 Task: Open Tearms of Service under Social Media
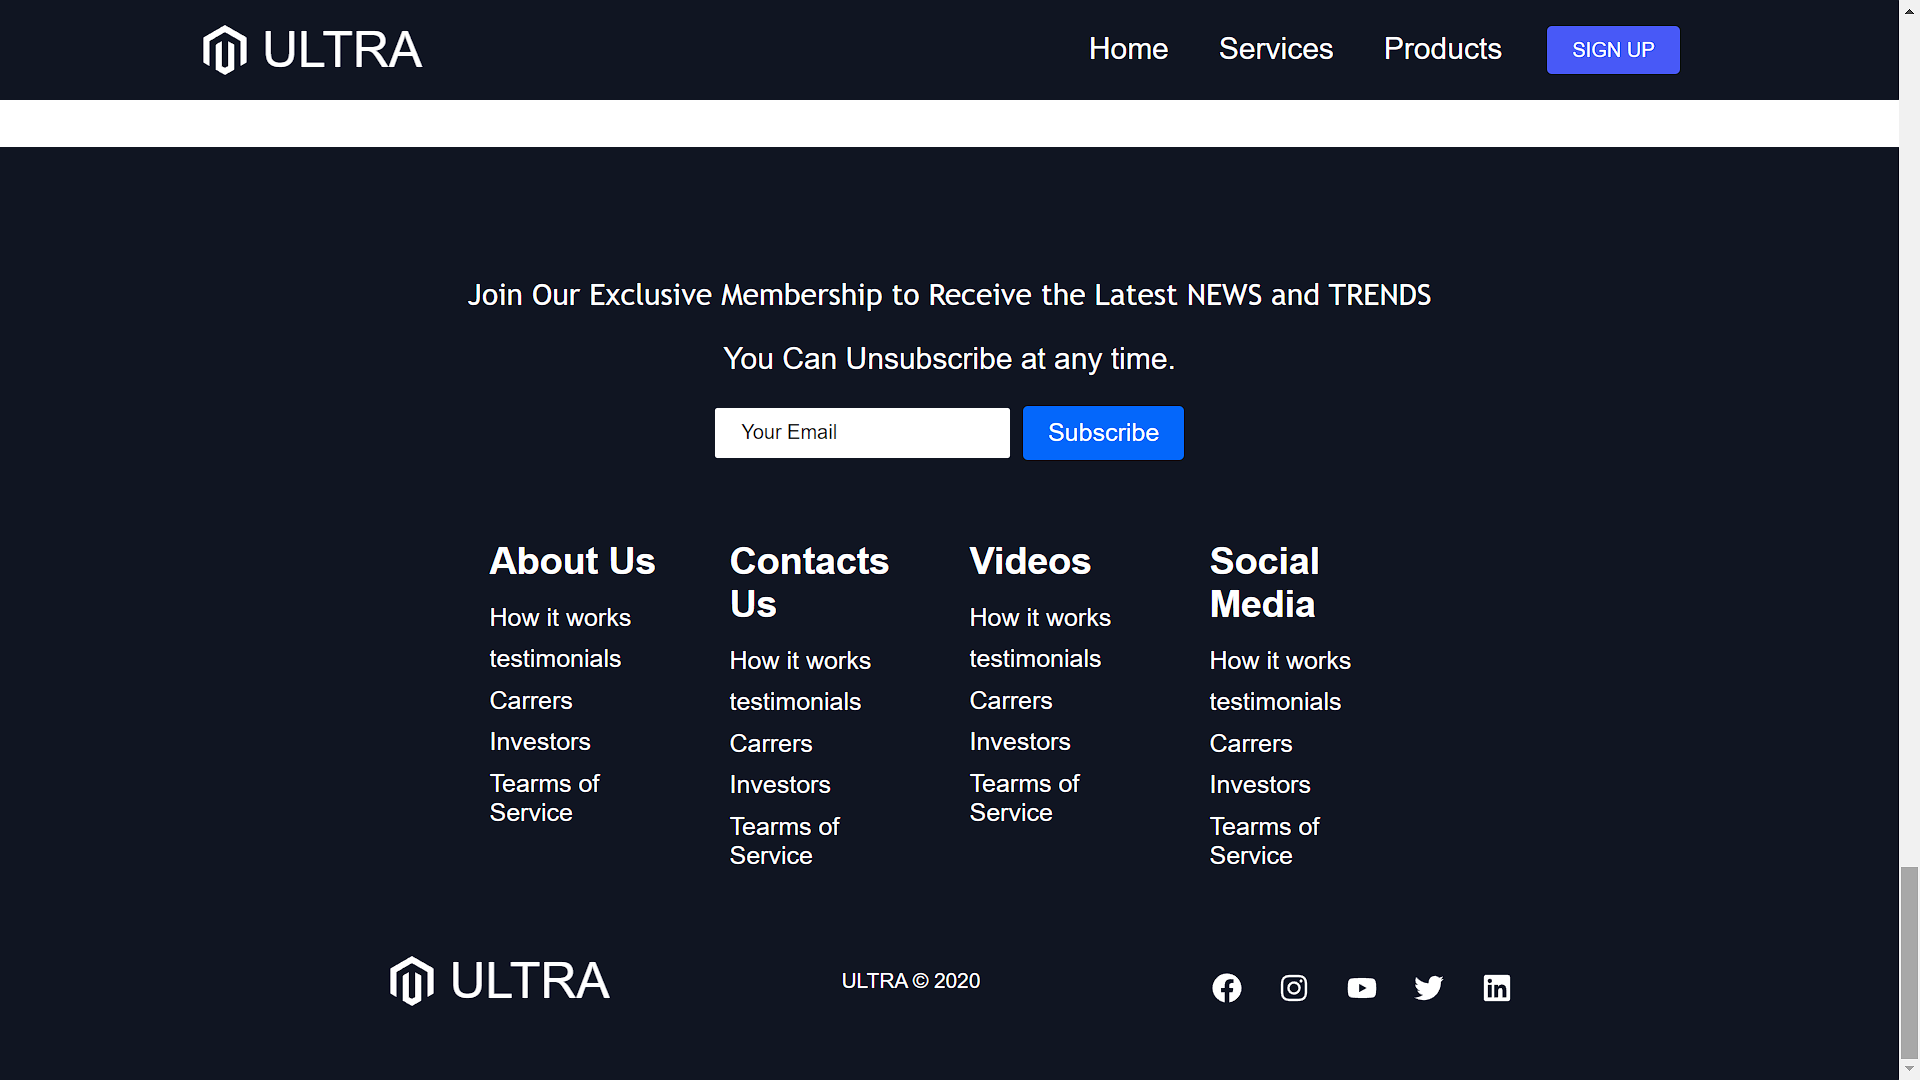[1265, 841]
